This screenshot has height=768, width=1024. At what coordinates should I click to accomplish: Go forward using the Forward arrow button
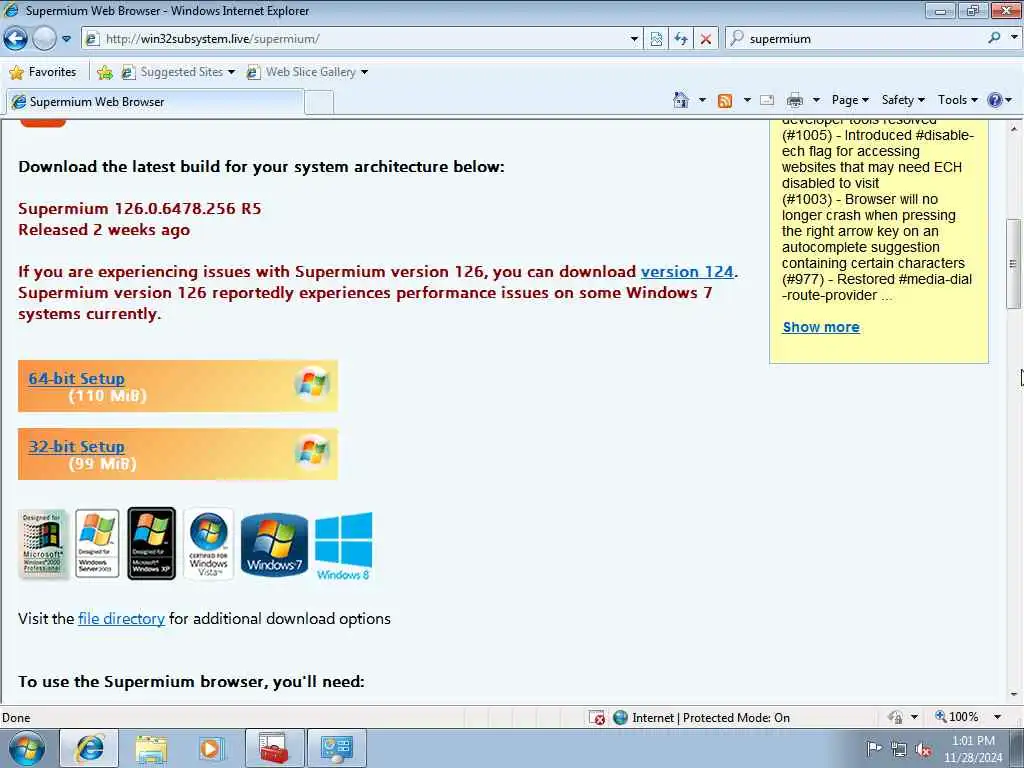click(44, 39)
